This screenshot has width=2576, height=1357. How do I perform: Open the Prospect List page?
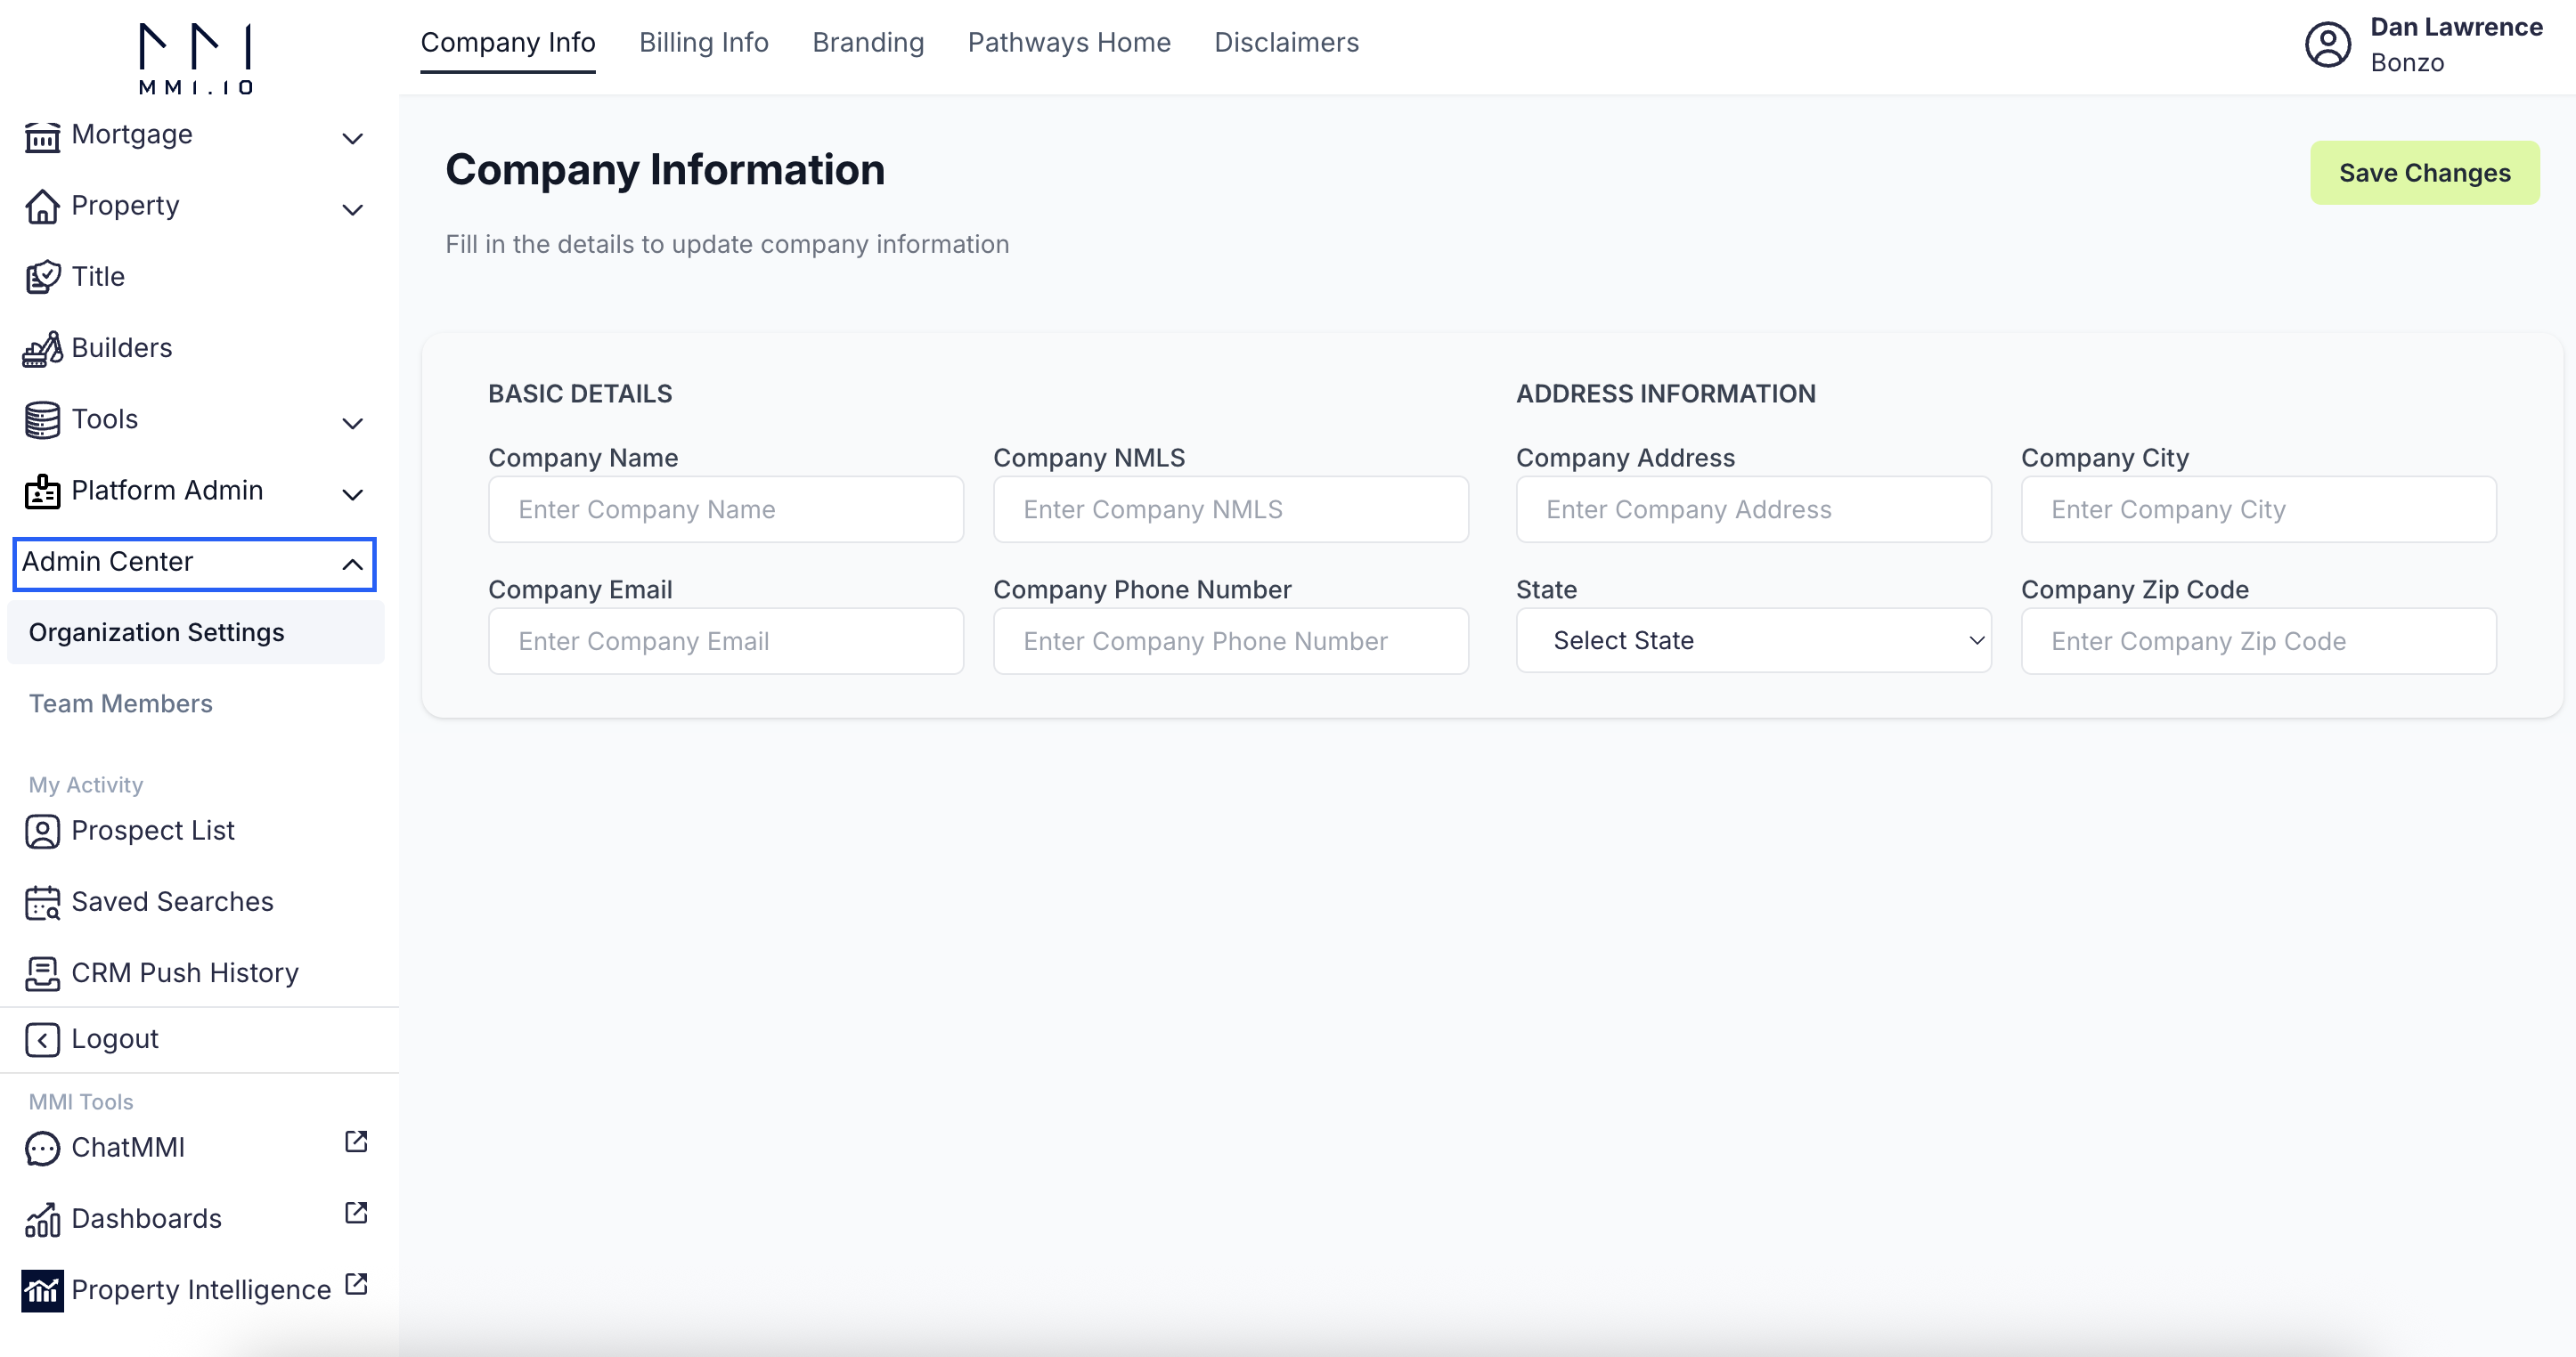coord(153,830)
